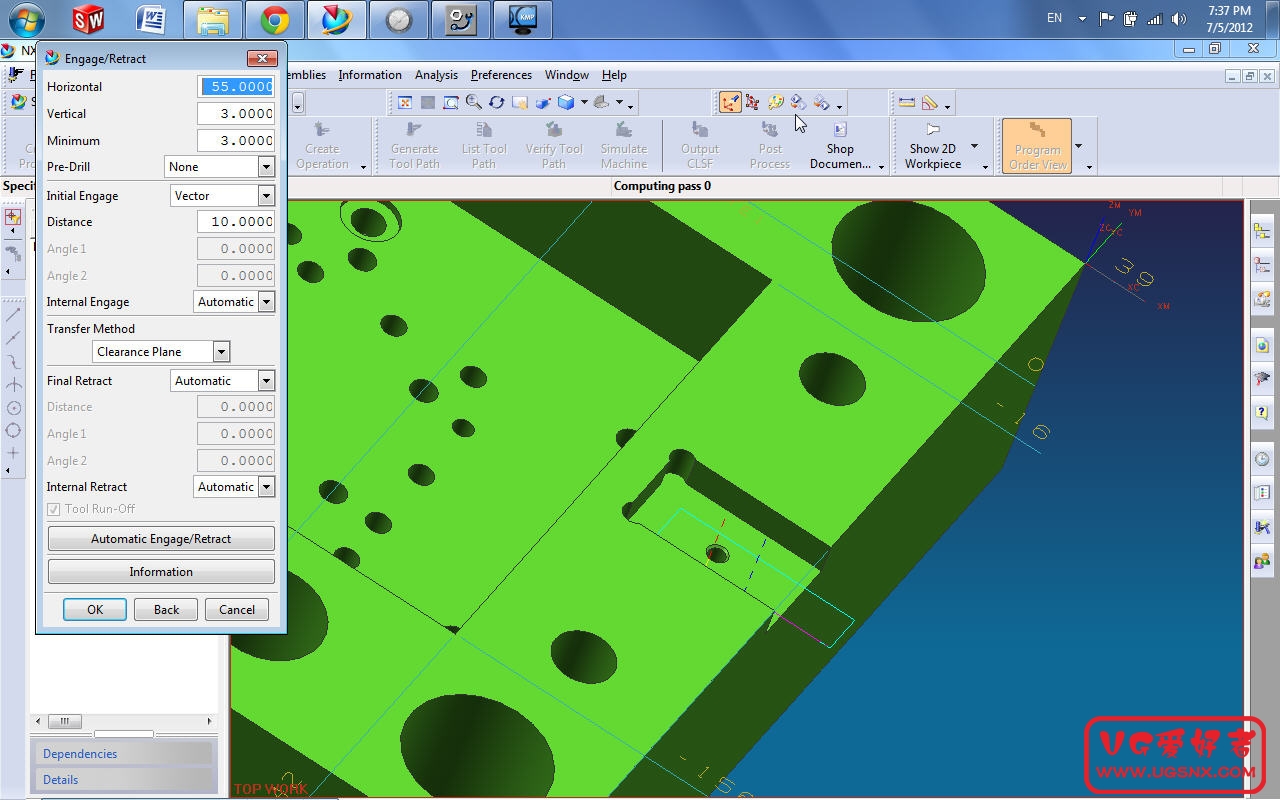Screen dimensions: 1280x800
Task: Select the Point plus tool in left toolbar
Action: [13, 454]
